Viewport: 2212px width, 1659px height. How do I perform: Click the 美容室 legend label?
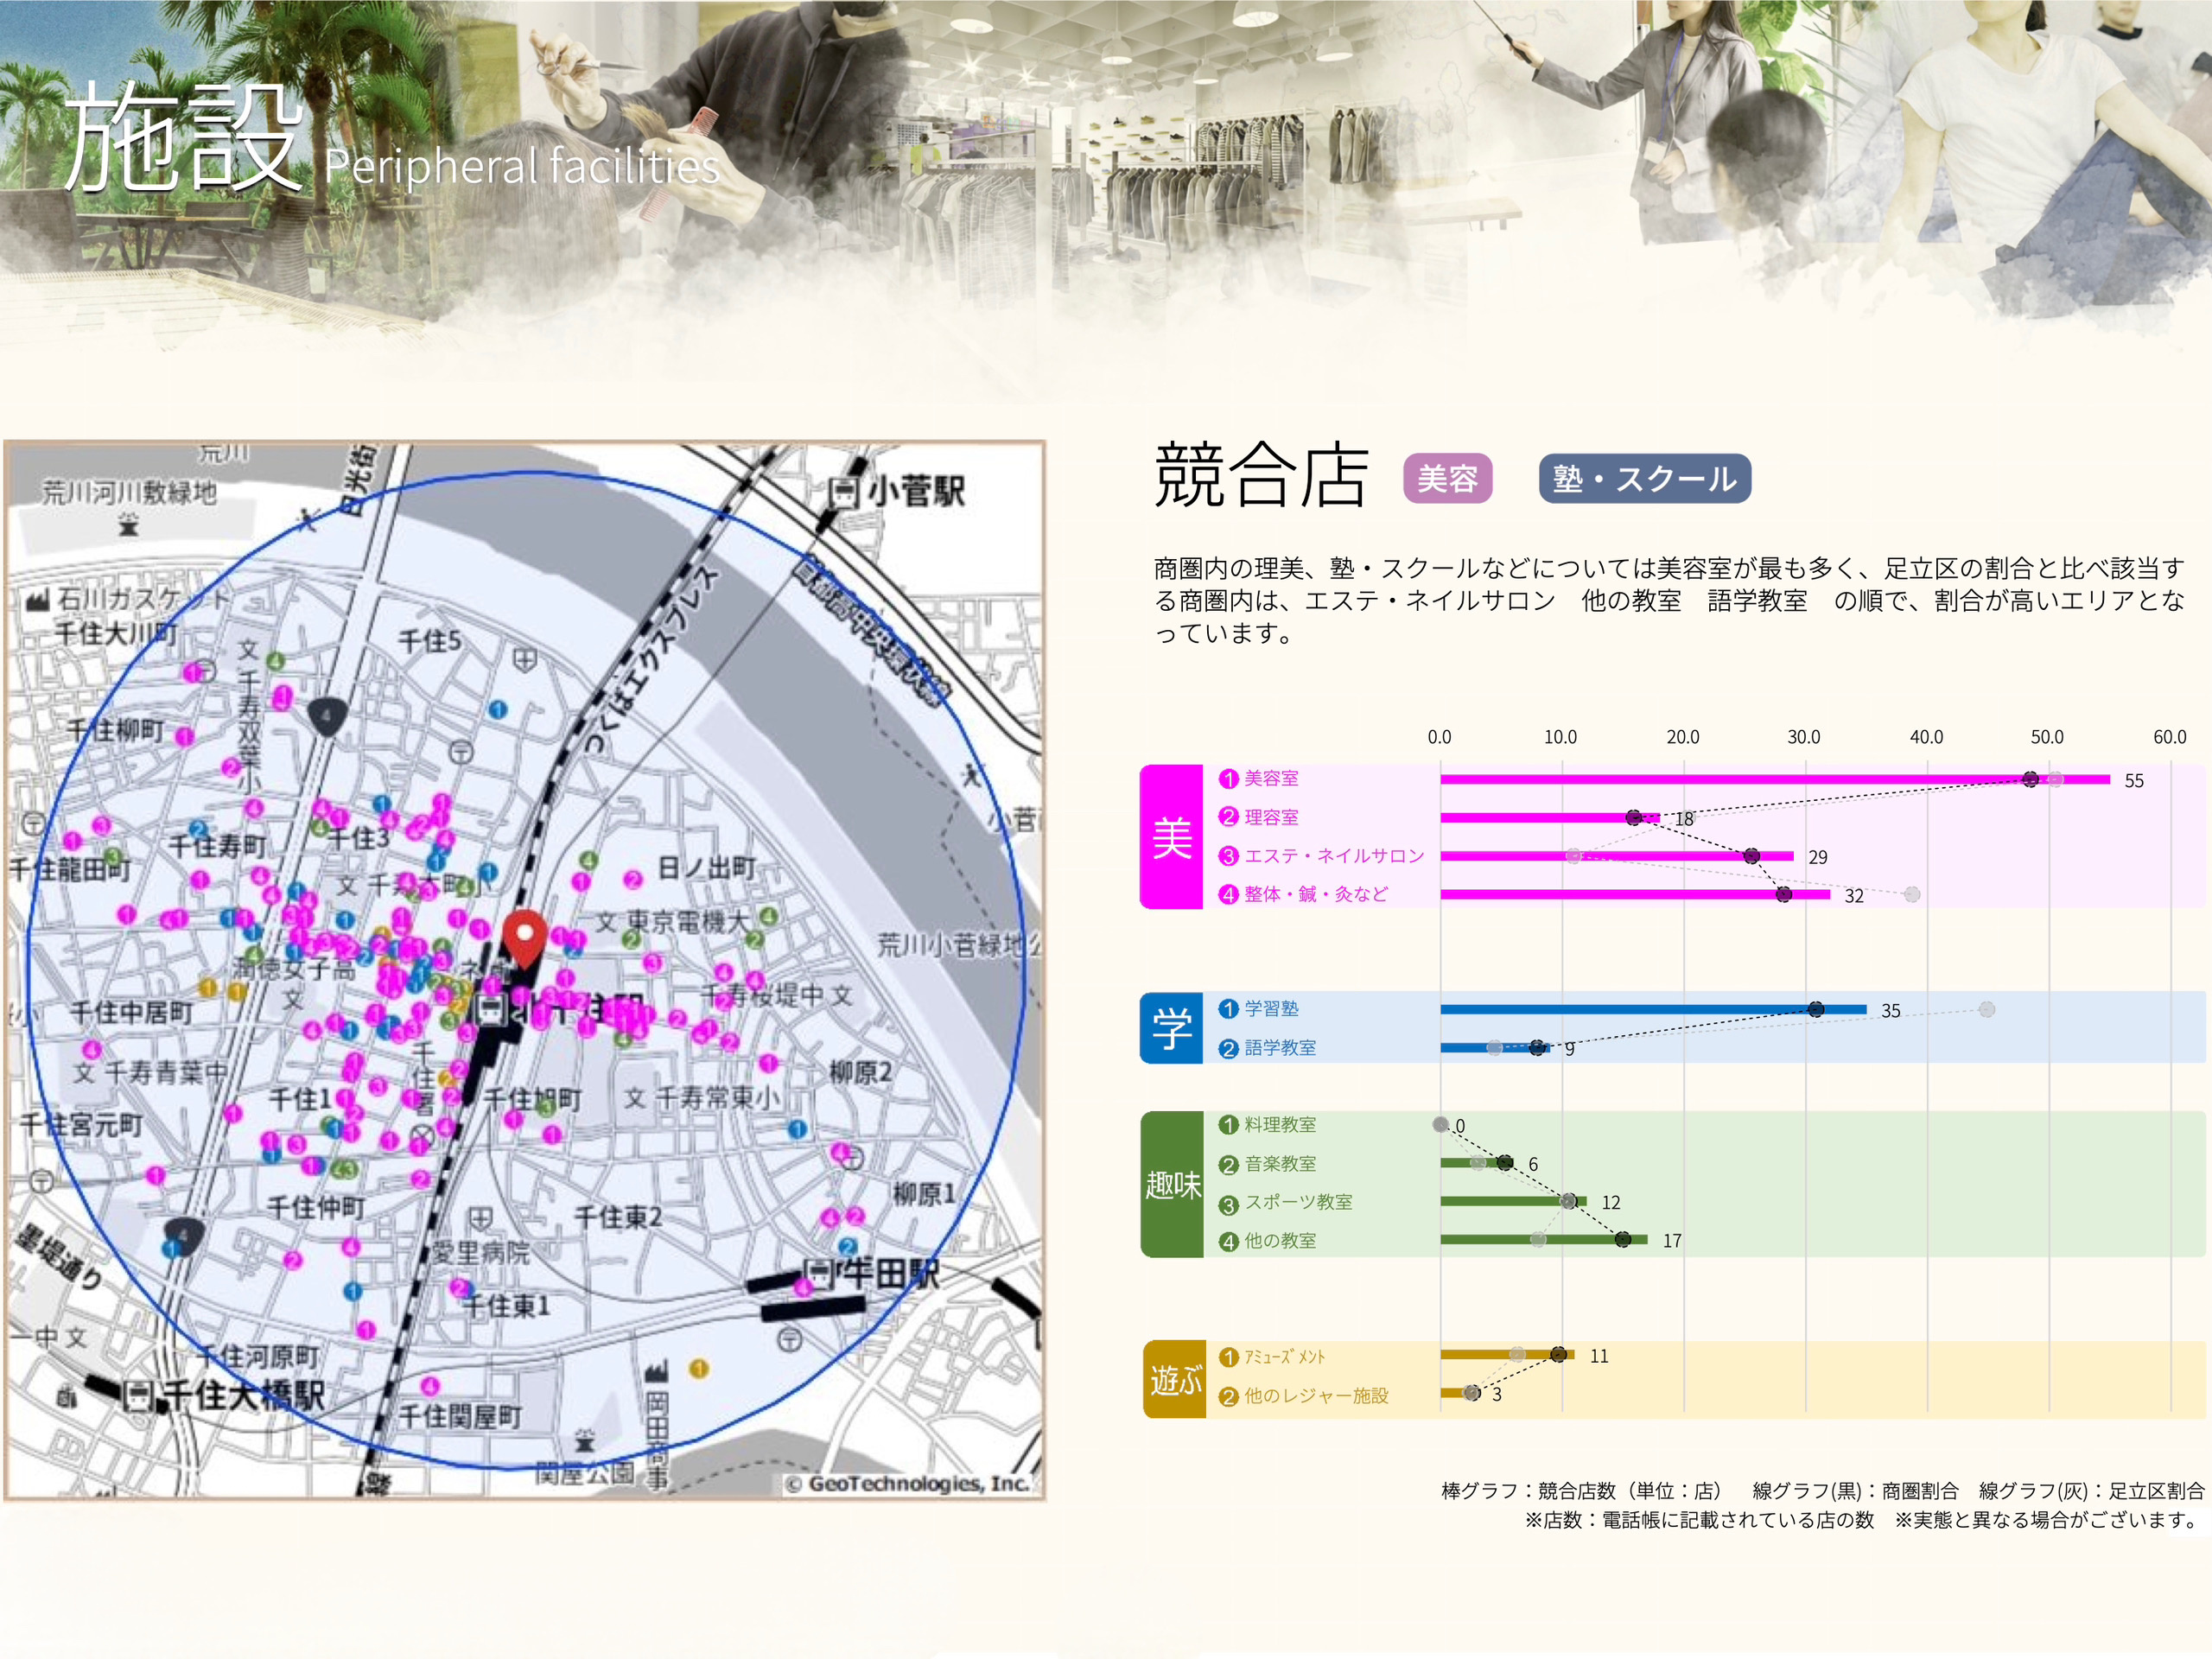click(x=1271, y=778)
